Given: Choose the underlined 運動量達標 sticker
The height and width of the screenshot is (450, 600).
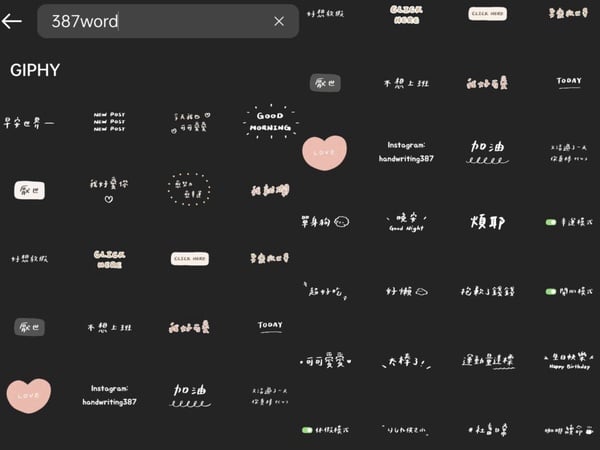Looking at the screenshot, I should coord(488,361).
